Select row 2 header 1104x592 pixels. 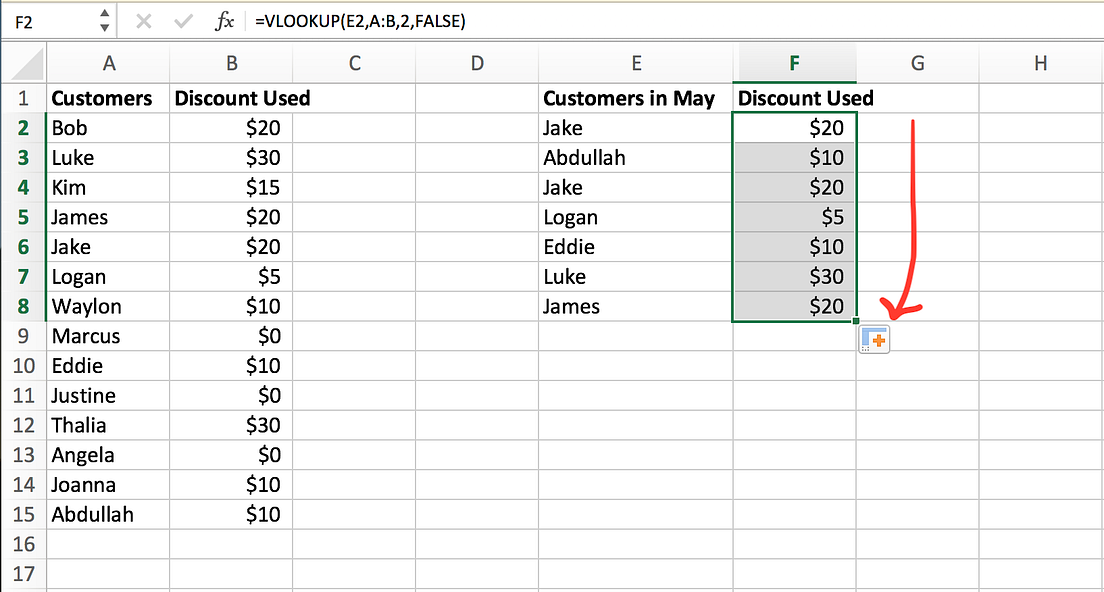[x=23, y=128]
